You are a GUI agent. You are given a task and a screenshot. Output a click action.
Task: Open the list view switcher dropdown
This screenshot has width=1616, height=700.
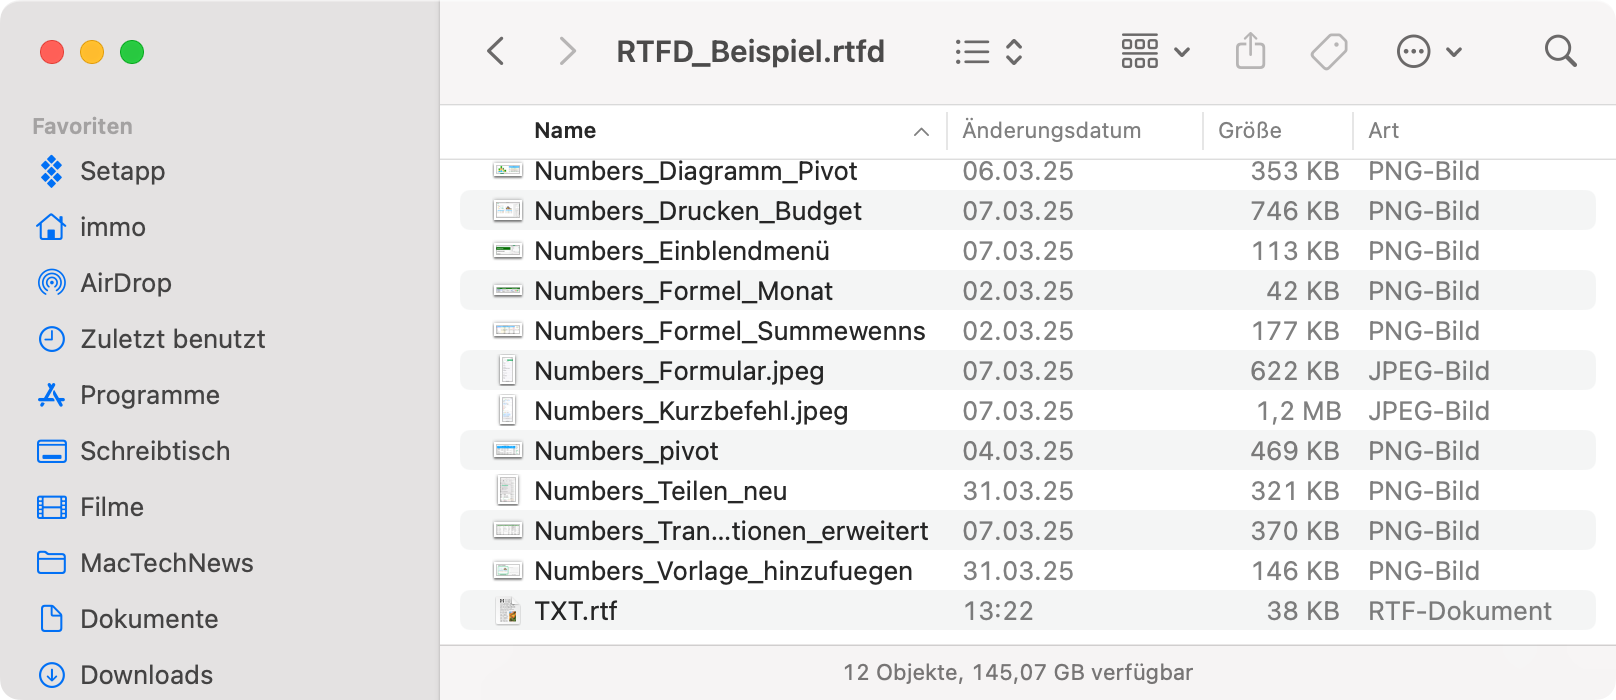point(988,51)
